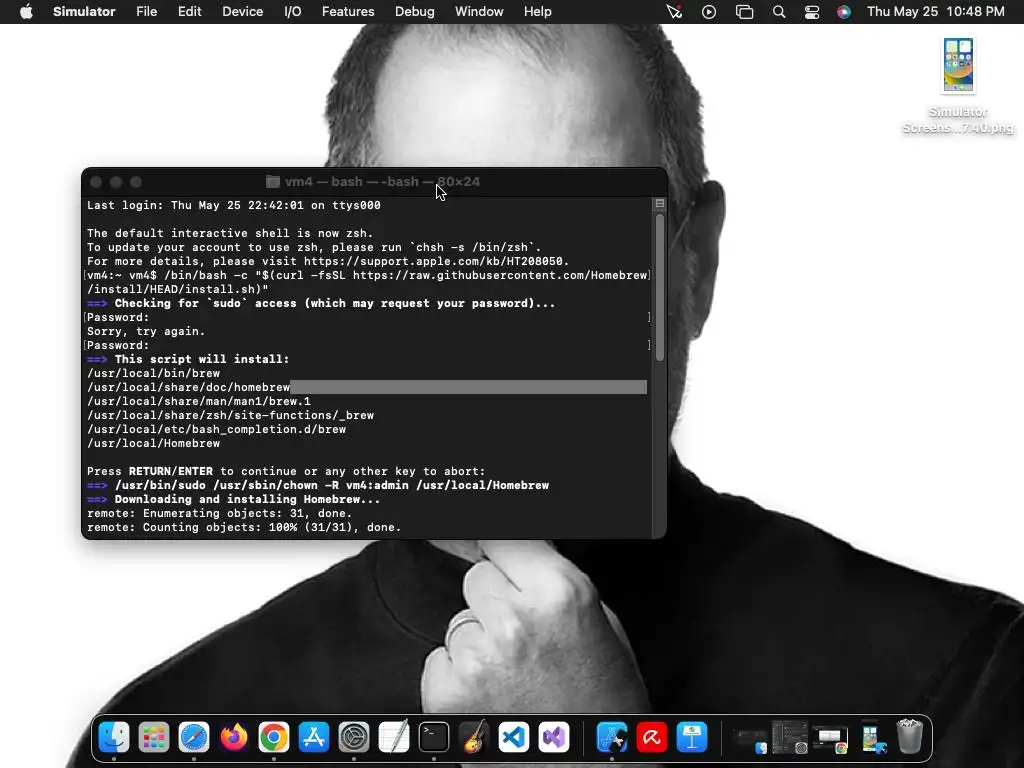Click the Terminal split-pane button above scrollbar
Viewport: 1024px width, 768px height.
[660, 204]
